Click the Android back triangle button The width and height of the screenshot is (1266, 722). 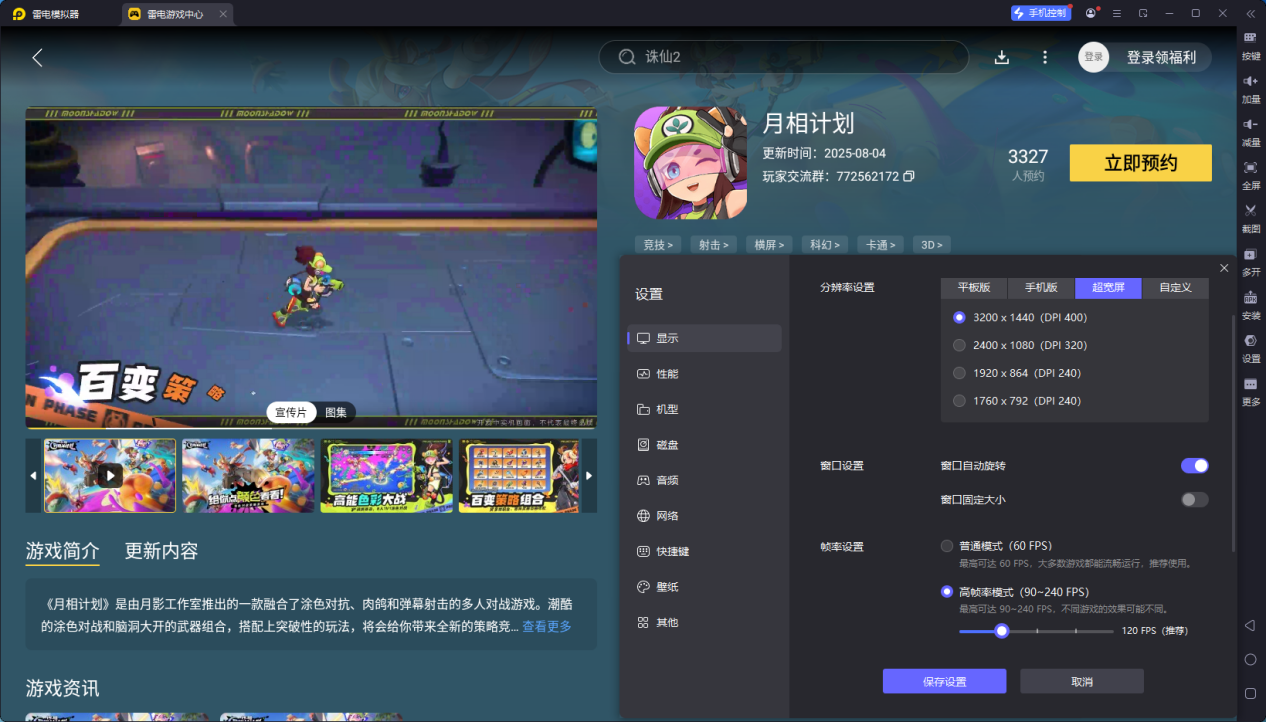[x=1250, y=626]
